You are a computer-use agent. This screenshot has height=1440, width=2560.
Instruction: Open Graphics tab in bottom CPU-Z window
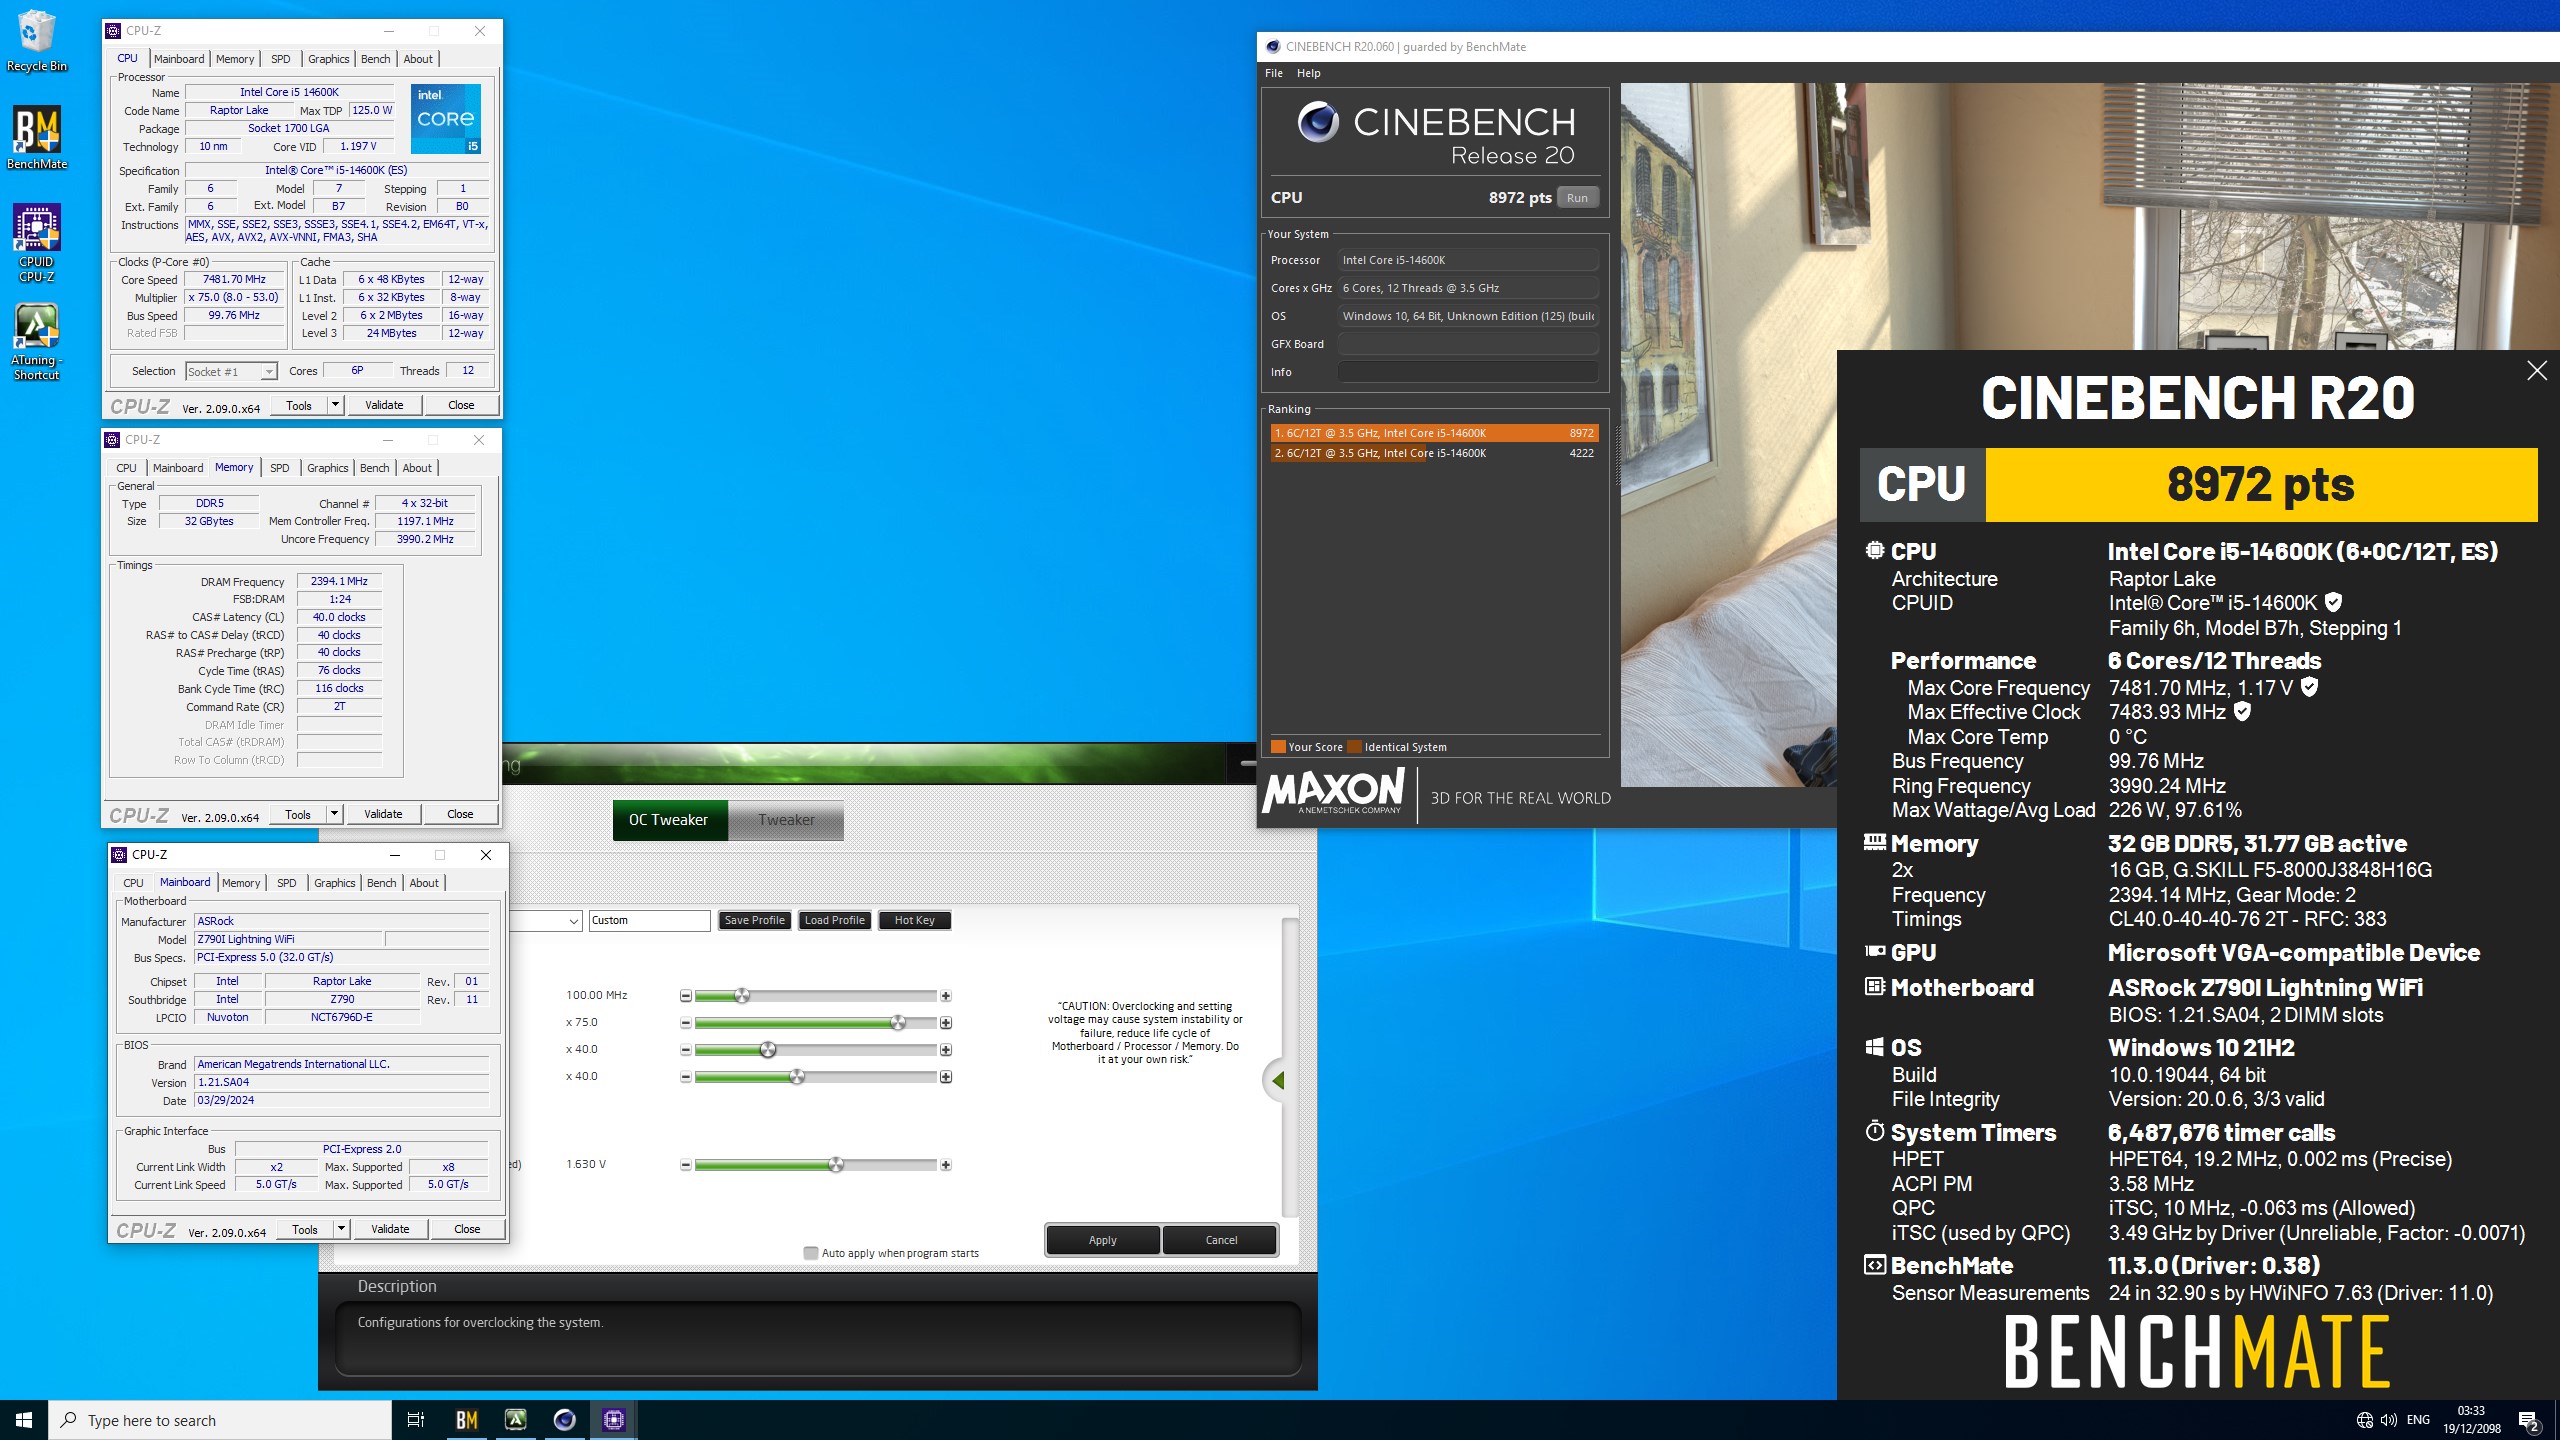334,883
